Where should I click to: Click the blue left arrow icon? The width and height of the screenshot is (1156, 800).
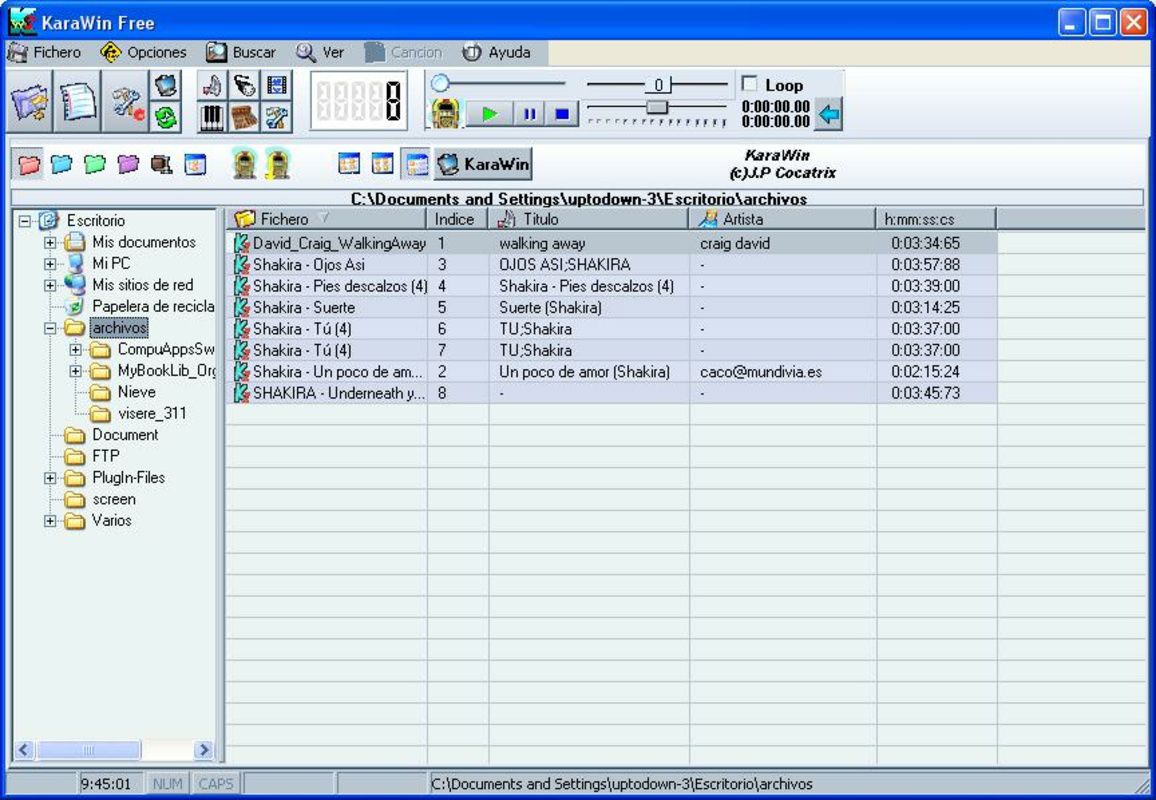829,114
